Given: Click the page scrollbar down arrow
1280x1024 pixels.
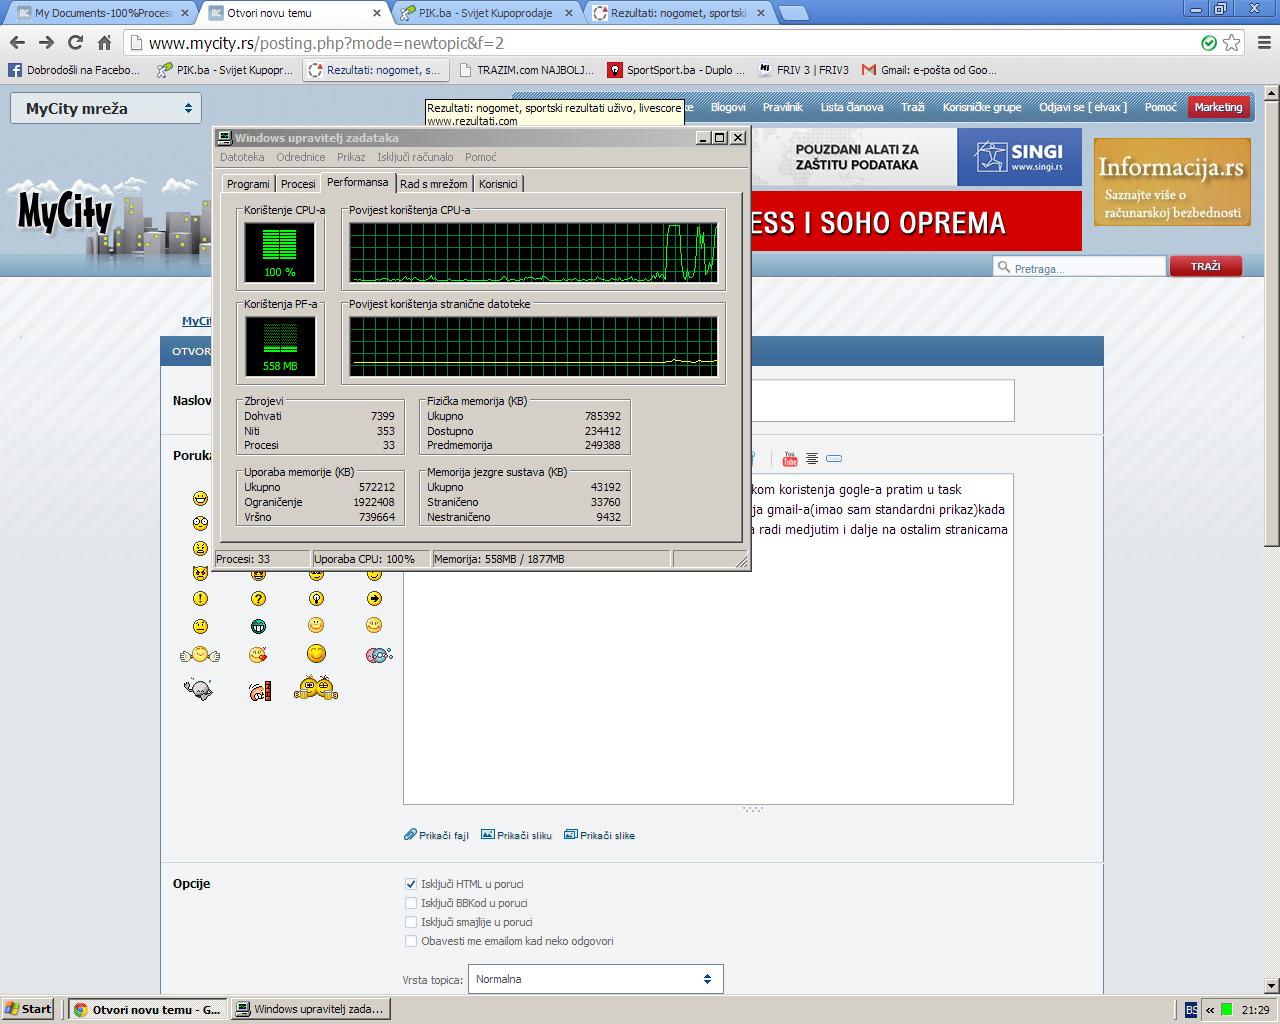Looking at the screenshot, I should [x=1271, y=986].
